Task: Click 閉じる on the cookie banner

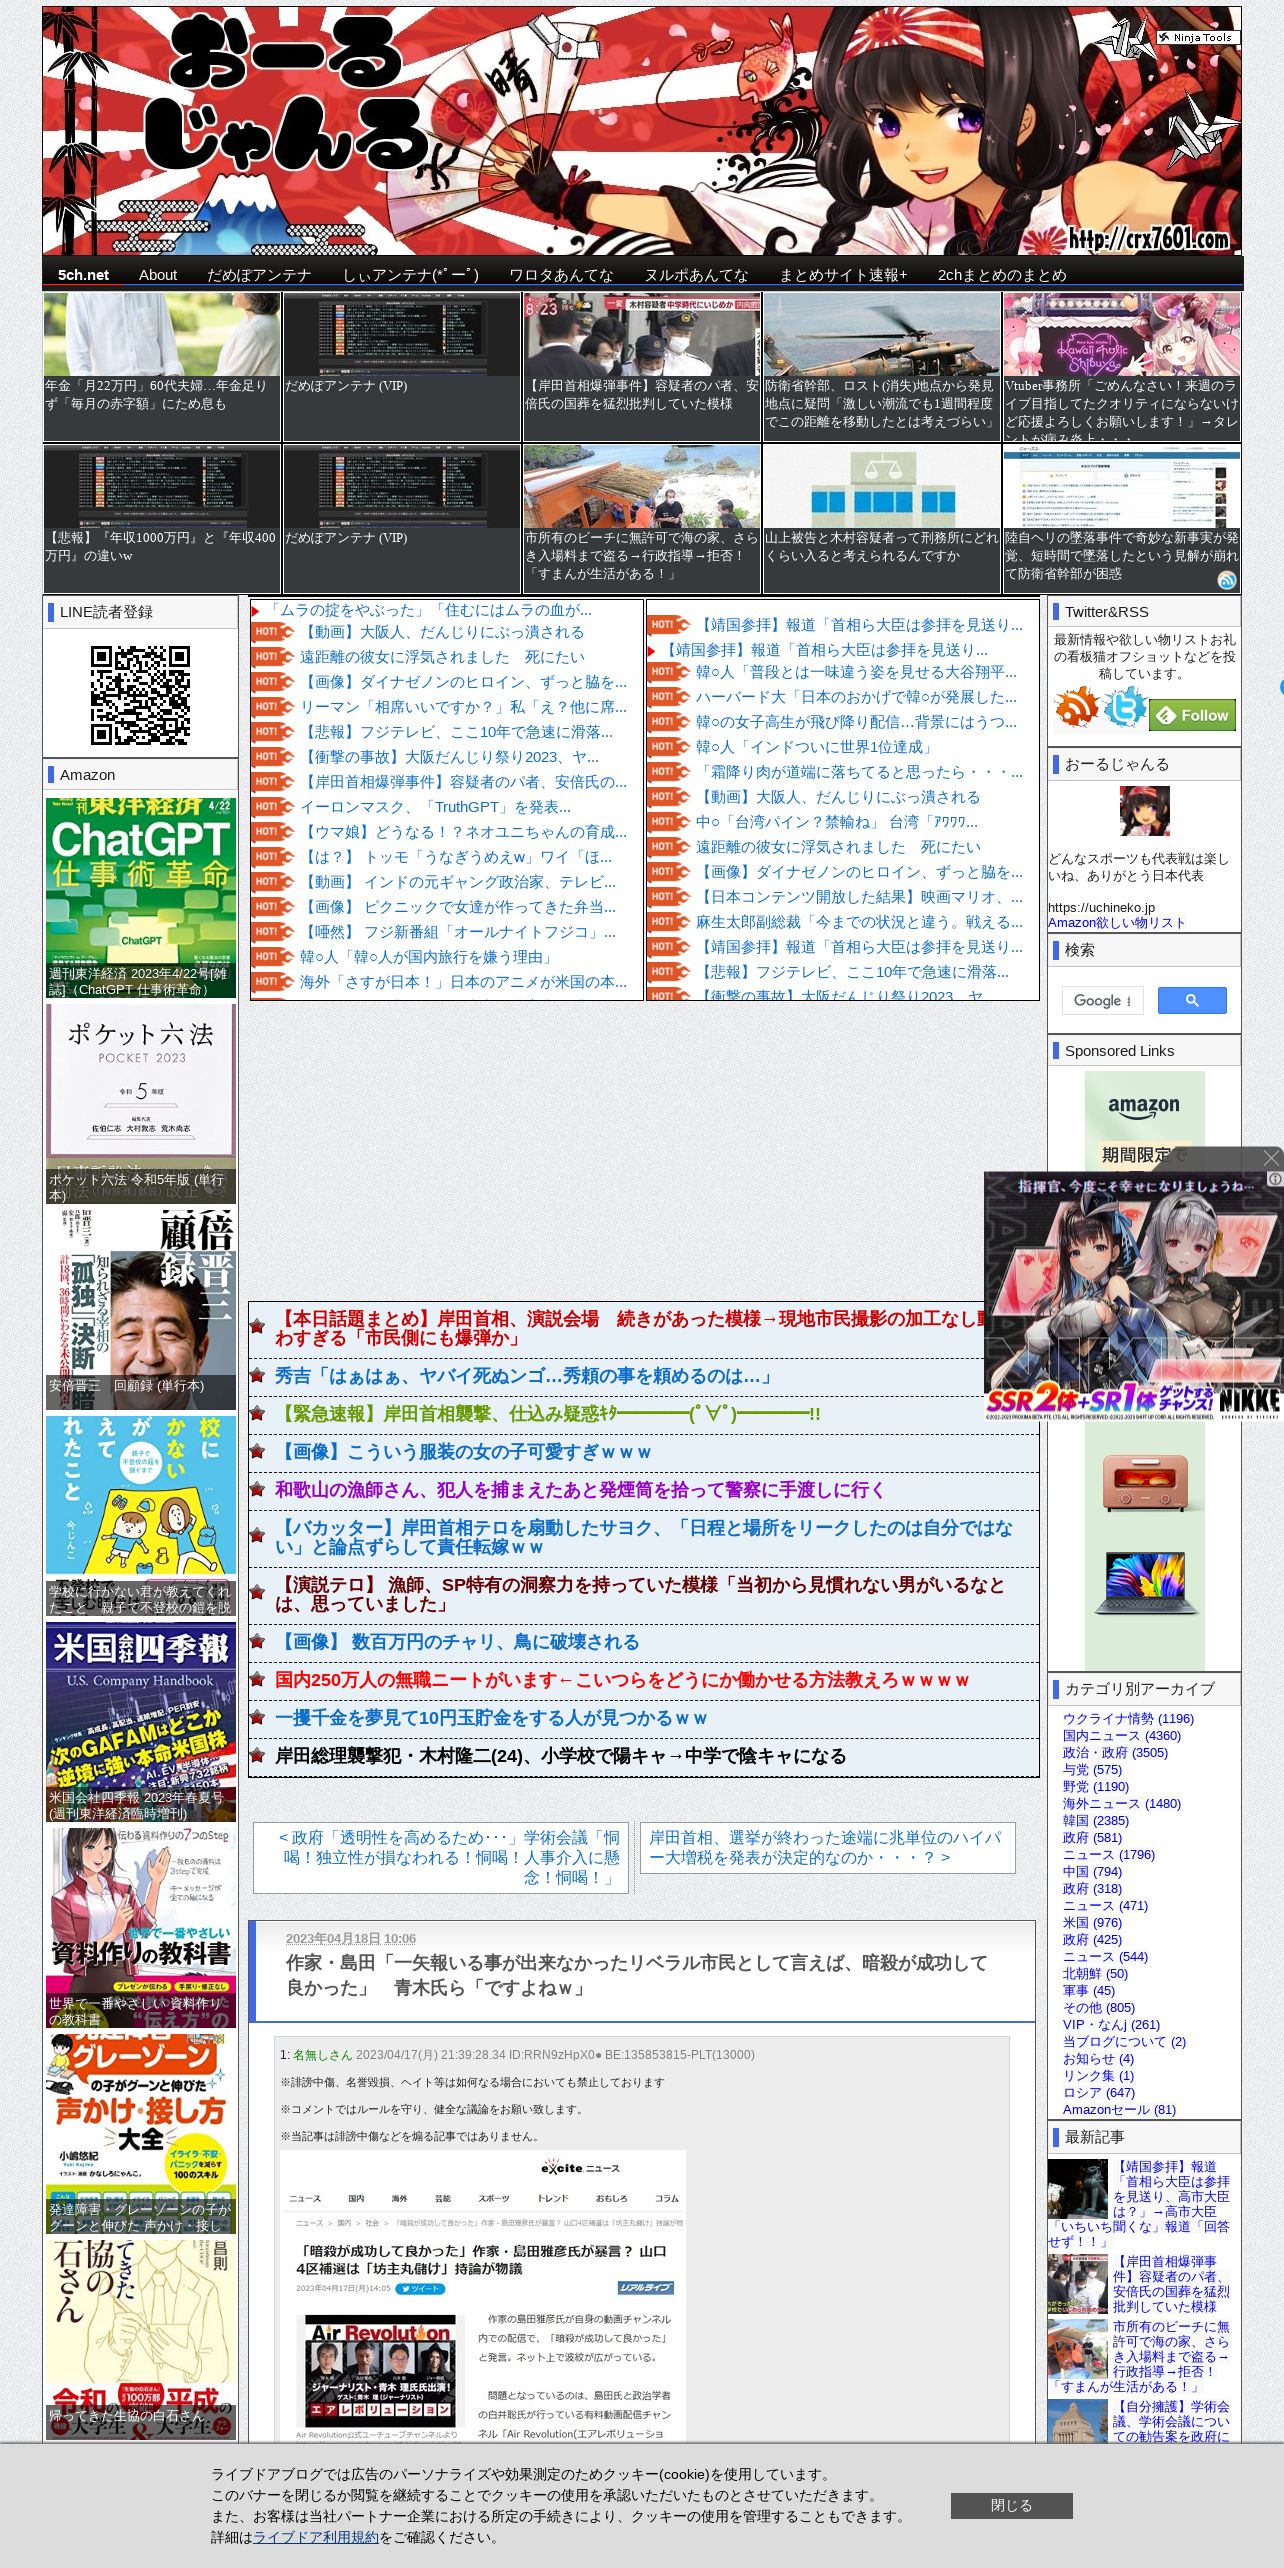Action: [x=1011, y=2505]
